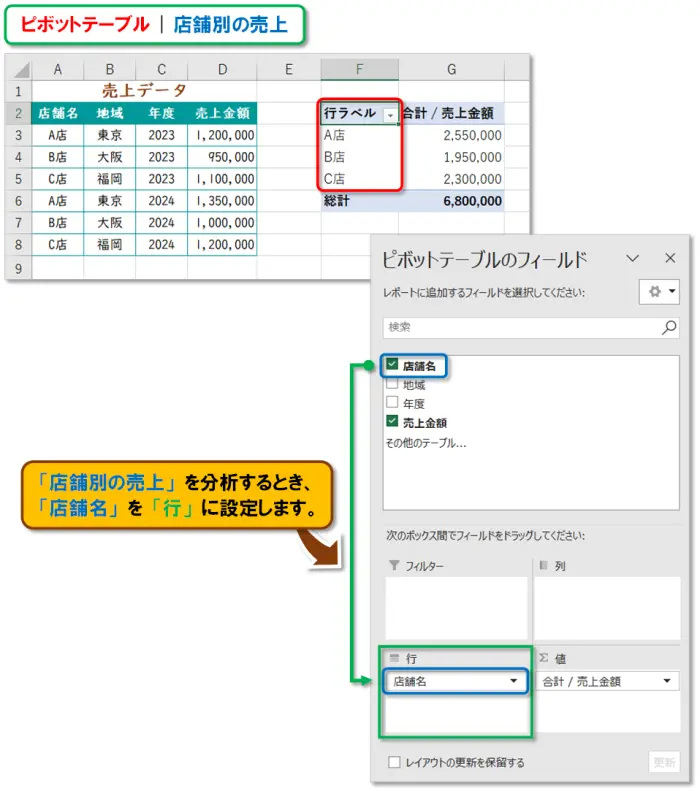
Task: Open dropdown of 合計 / 売上金額 value field
Action: click(667, 681)
